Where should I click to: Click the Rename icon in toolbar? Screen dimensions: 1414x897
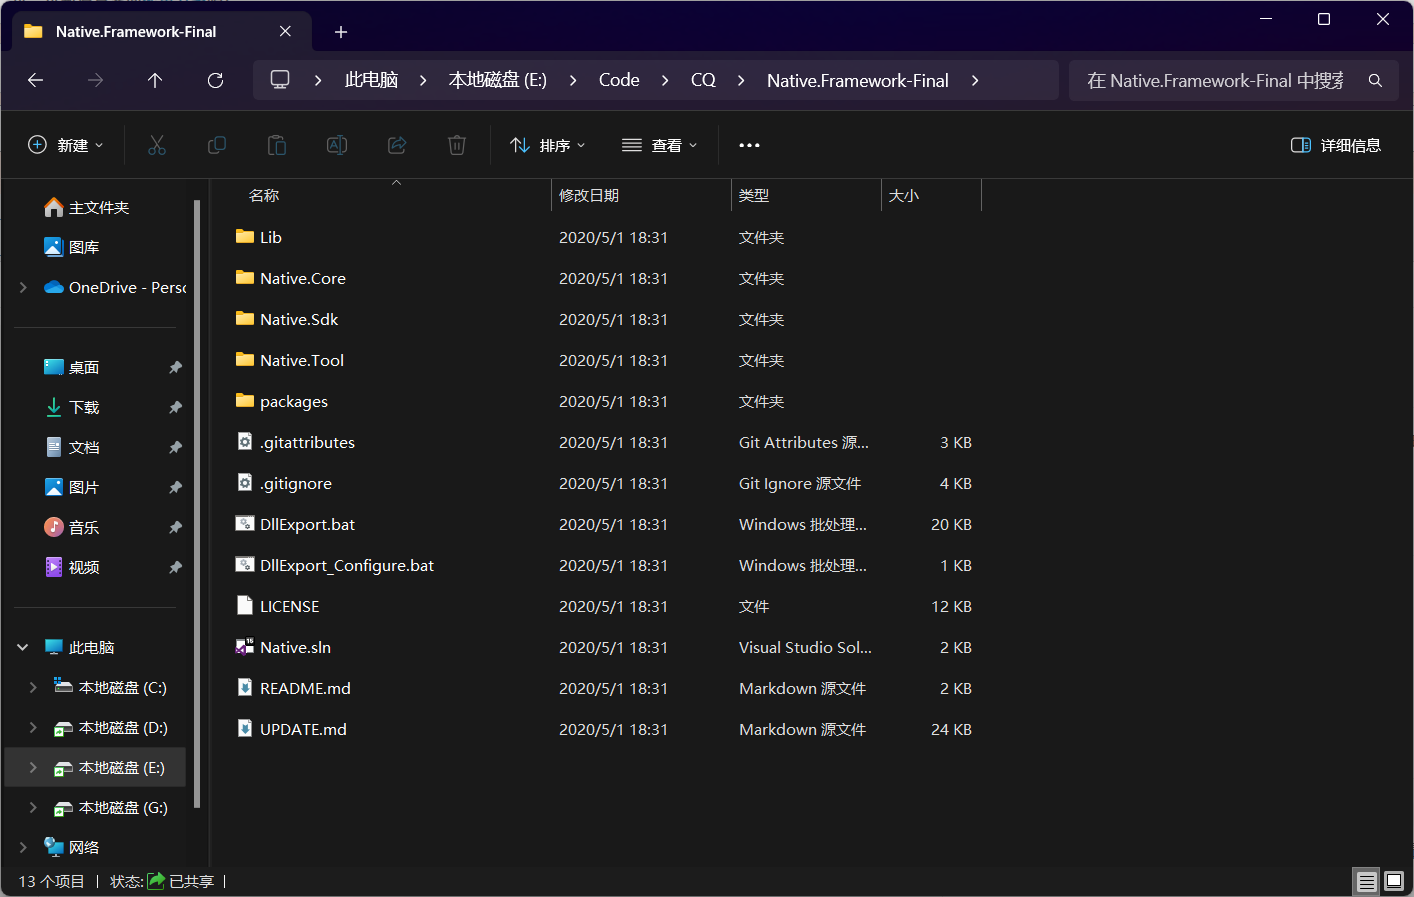(337, 145)
